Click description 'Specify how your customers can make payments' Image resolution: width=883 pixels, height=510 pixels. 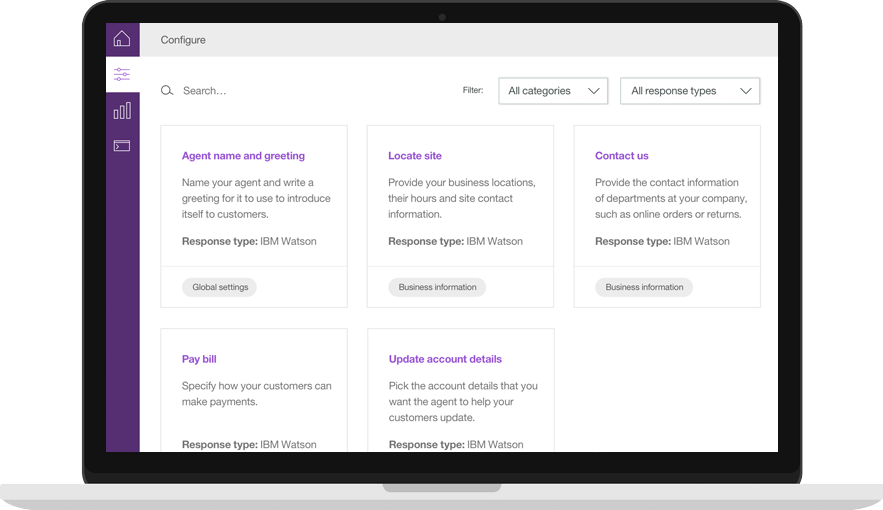257,393
